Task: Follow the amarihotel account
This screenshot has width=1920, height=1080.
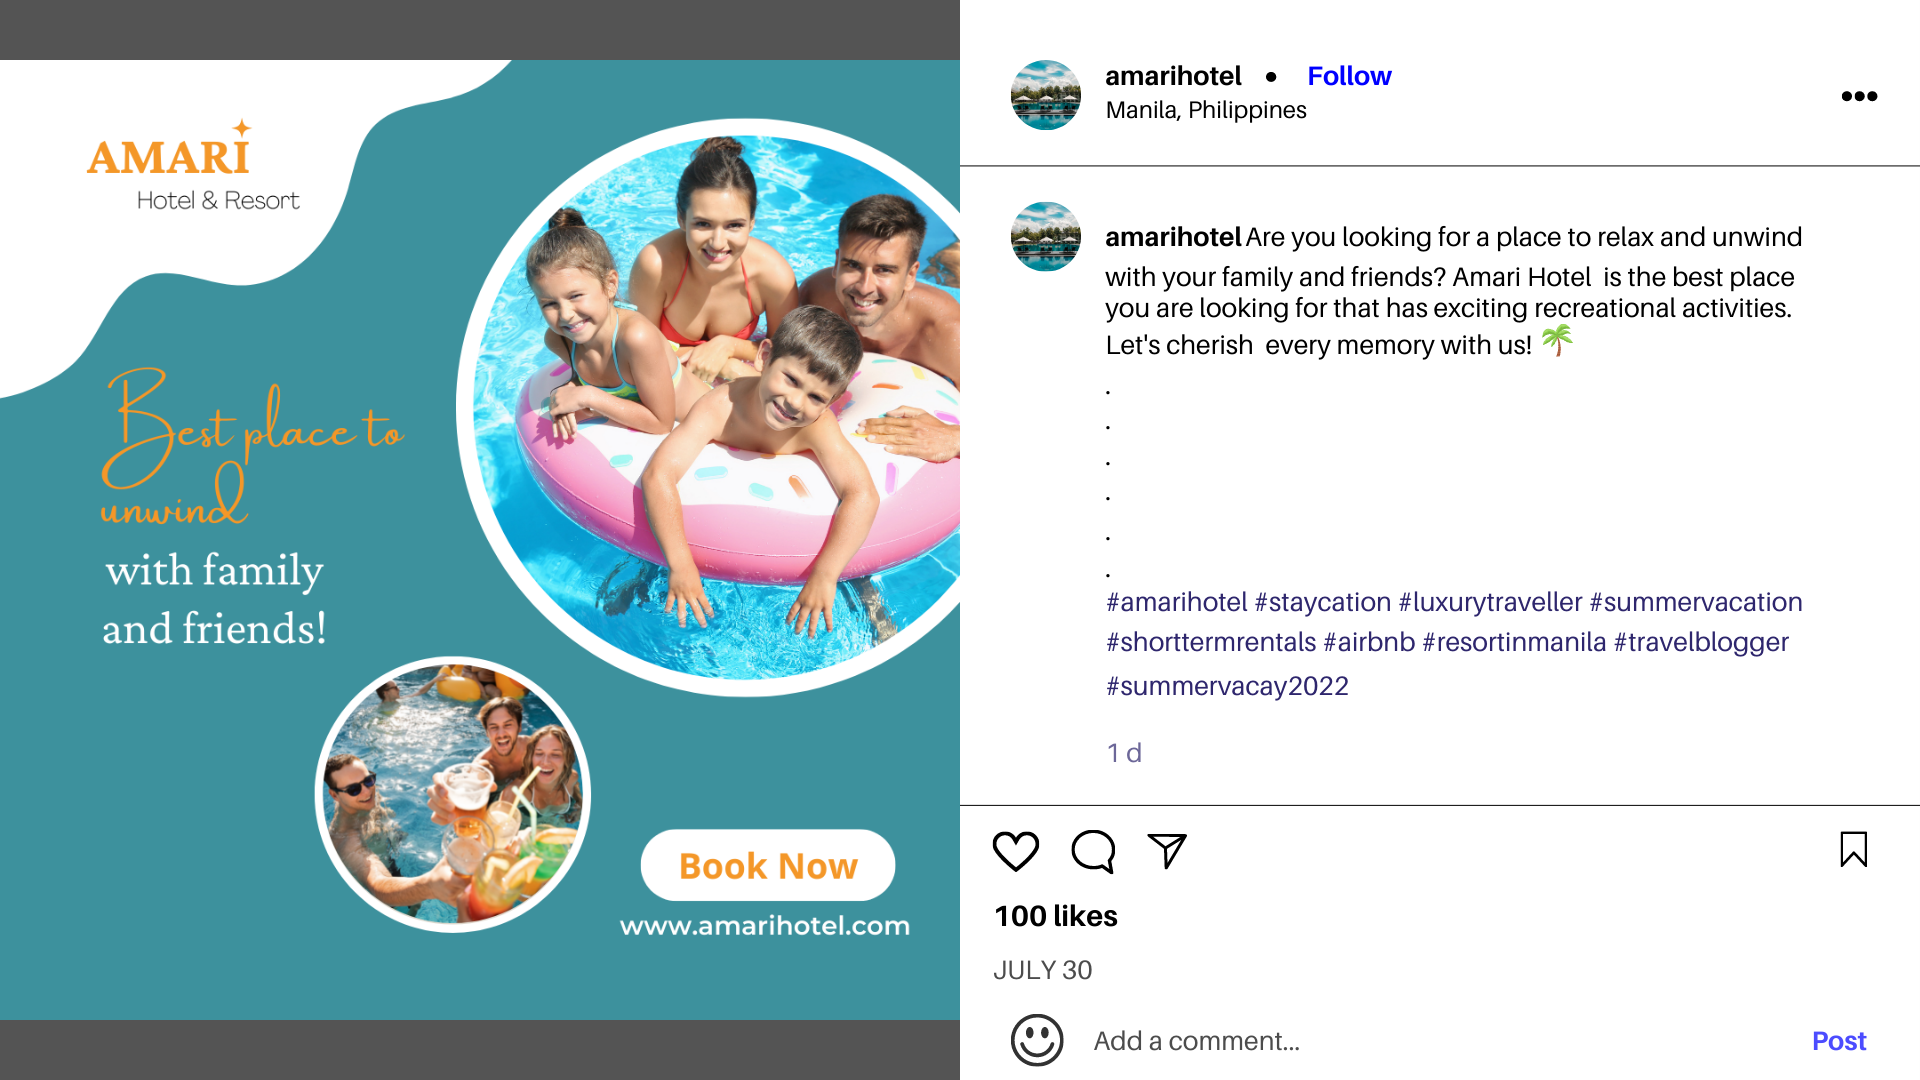Action: click(1349, 76)
